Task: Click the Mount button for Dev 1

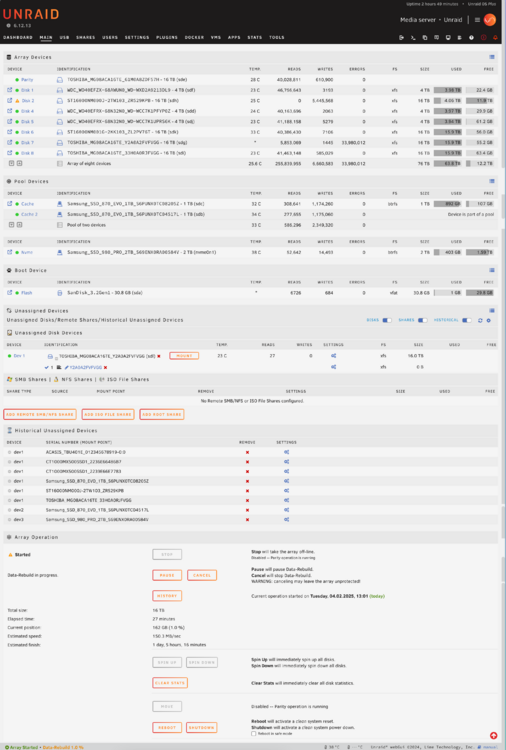Action: [184, 356]
